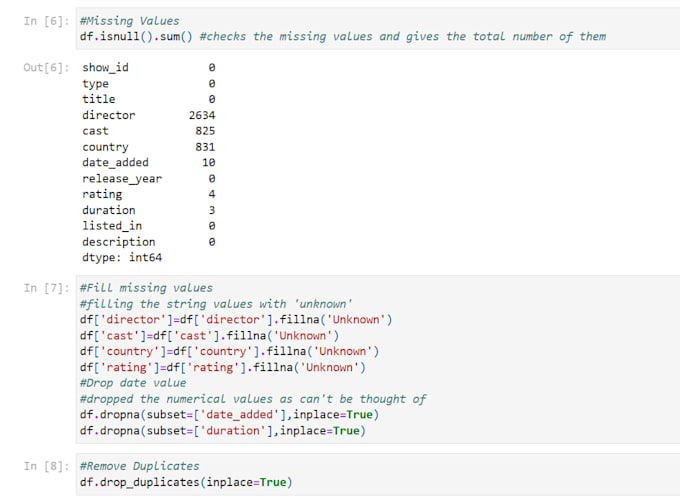680x501 pixels.
Task: Click the description output label
Action: pos(119,242)
